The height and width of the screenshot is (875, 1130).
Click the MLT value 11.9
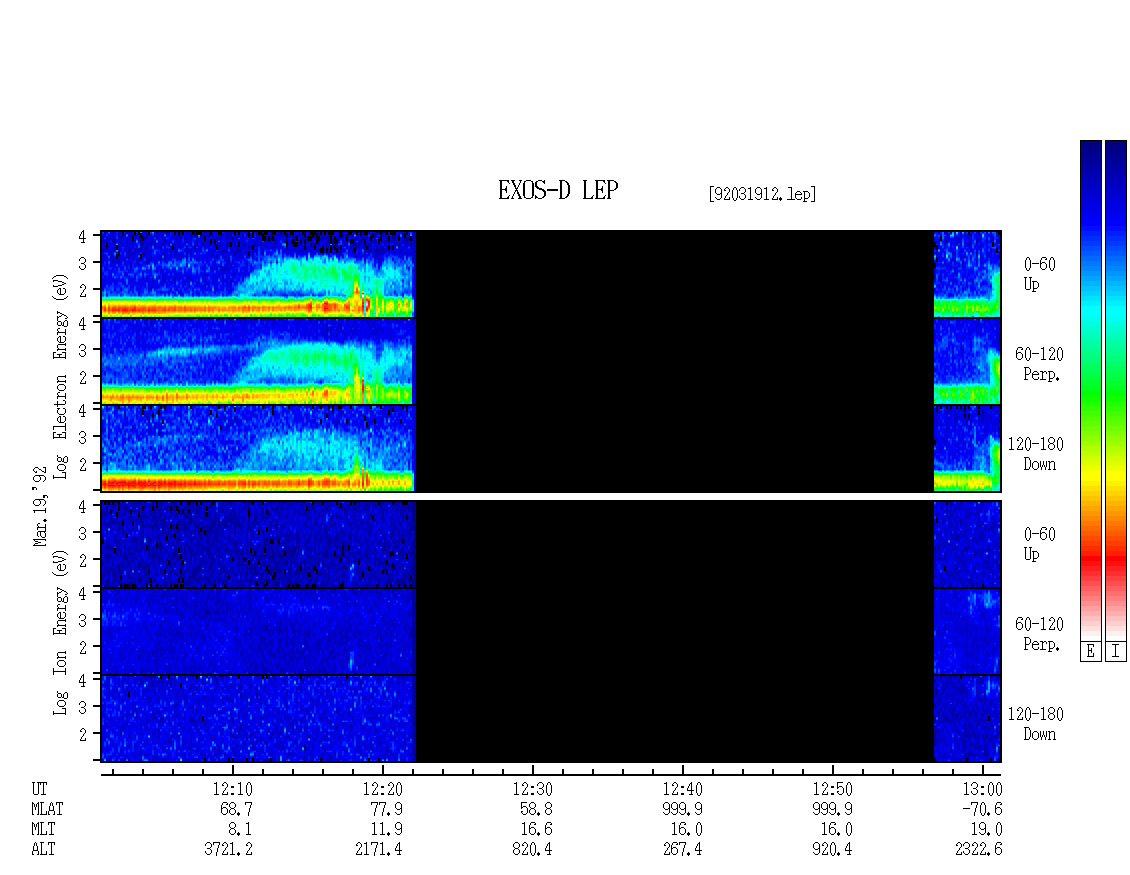pyautogui.click(x=386, y=830)
